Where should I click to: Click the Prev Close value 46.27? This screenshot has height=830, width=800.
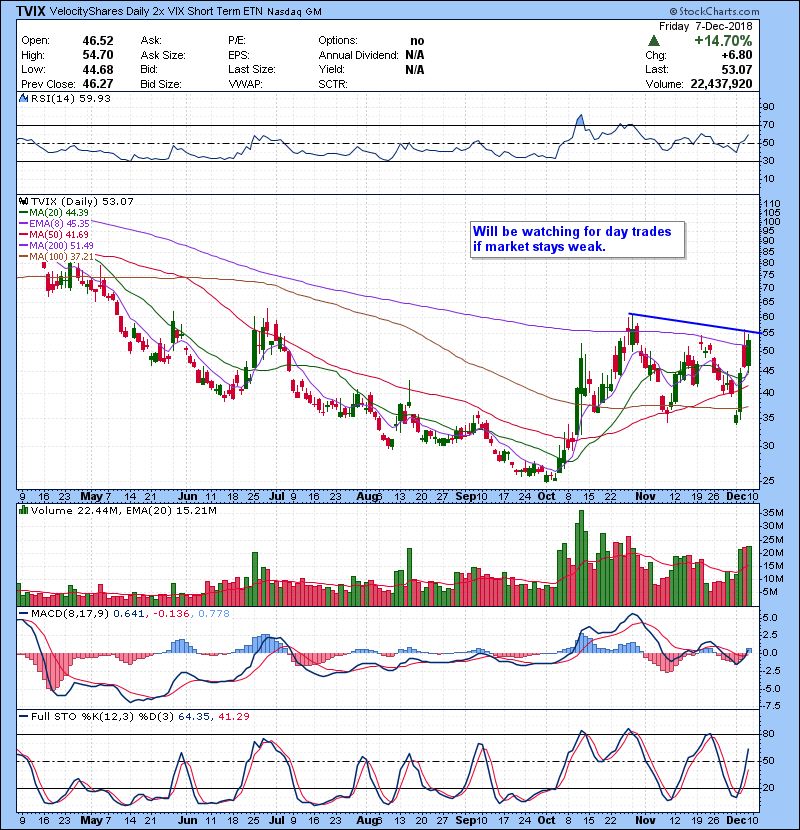[98, 84]
